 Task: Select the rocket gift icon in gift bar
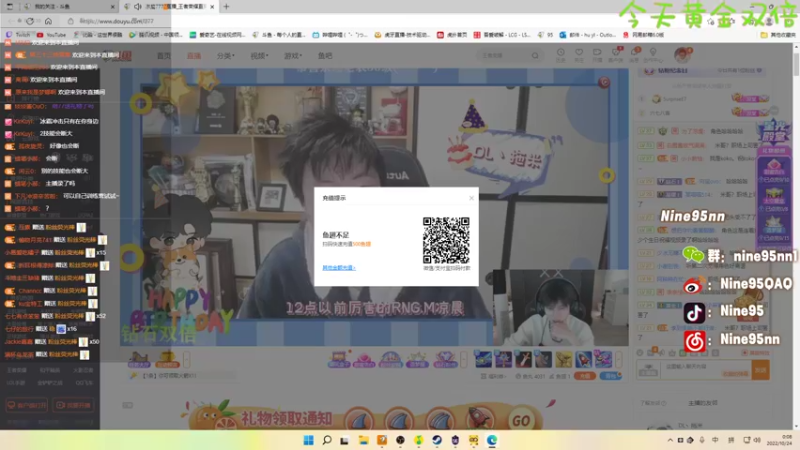click(583, 359)
